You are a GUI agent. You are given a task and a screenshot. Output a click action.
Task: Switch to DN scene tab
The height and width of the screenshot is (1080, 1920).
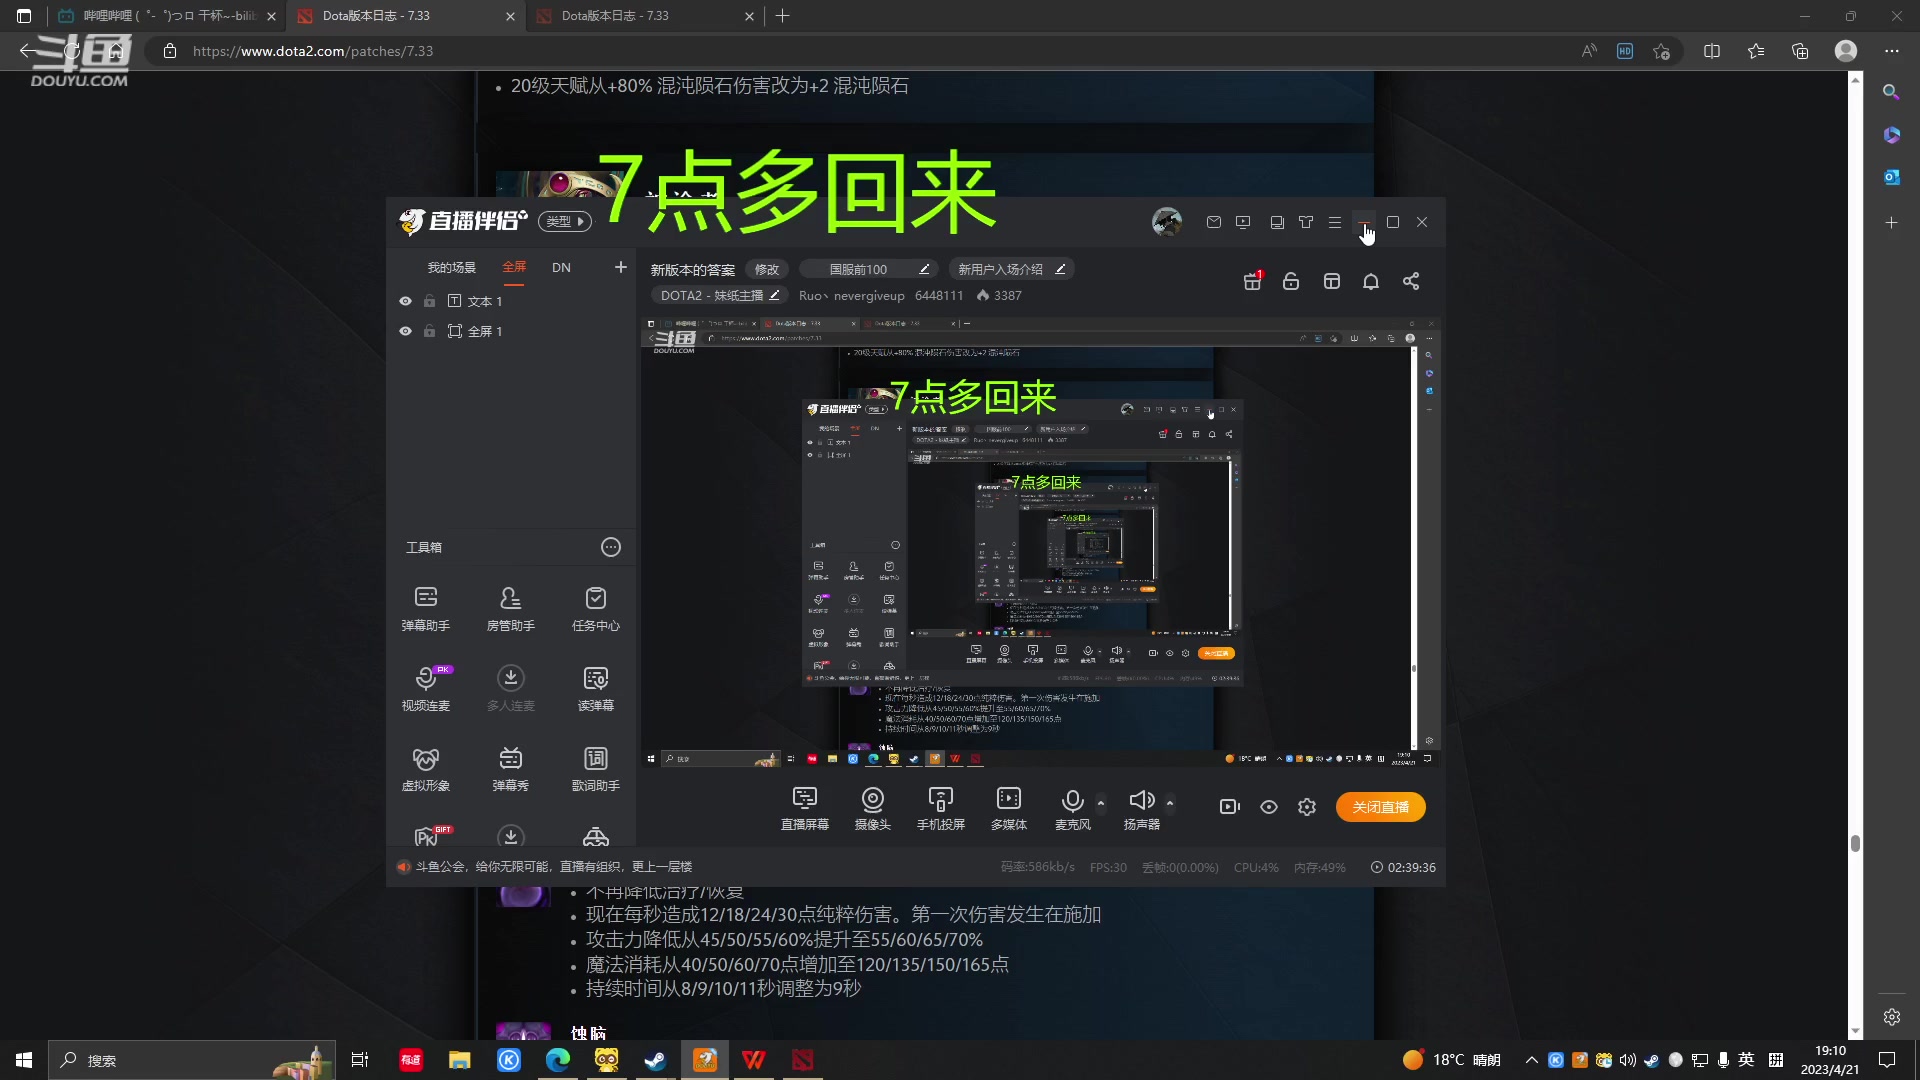click(x=561, y=267)
